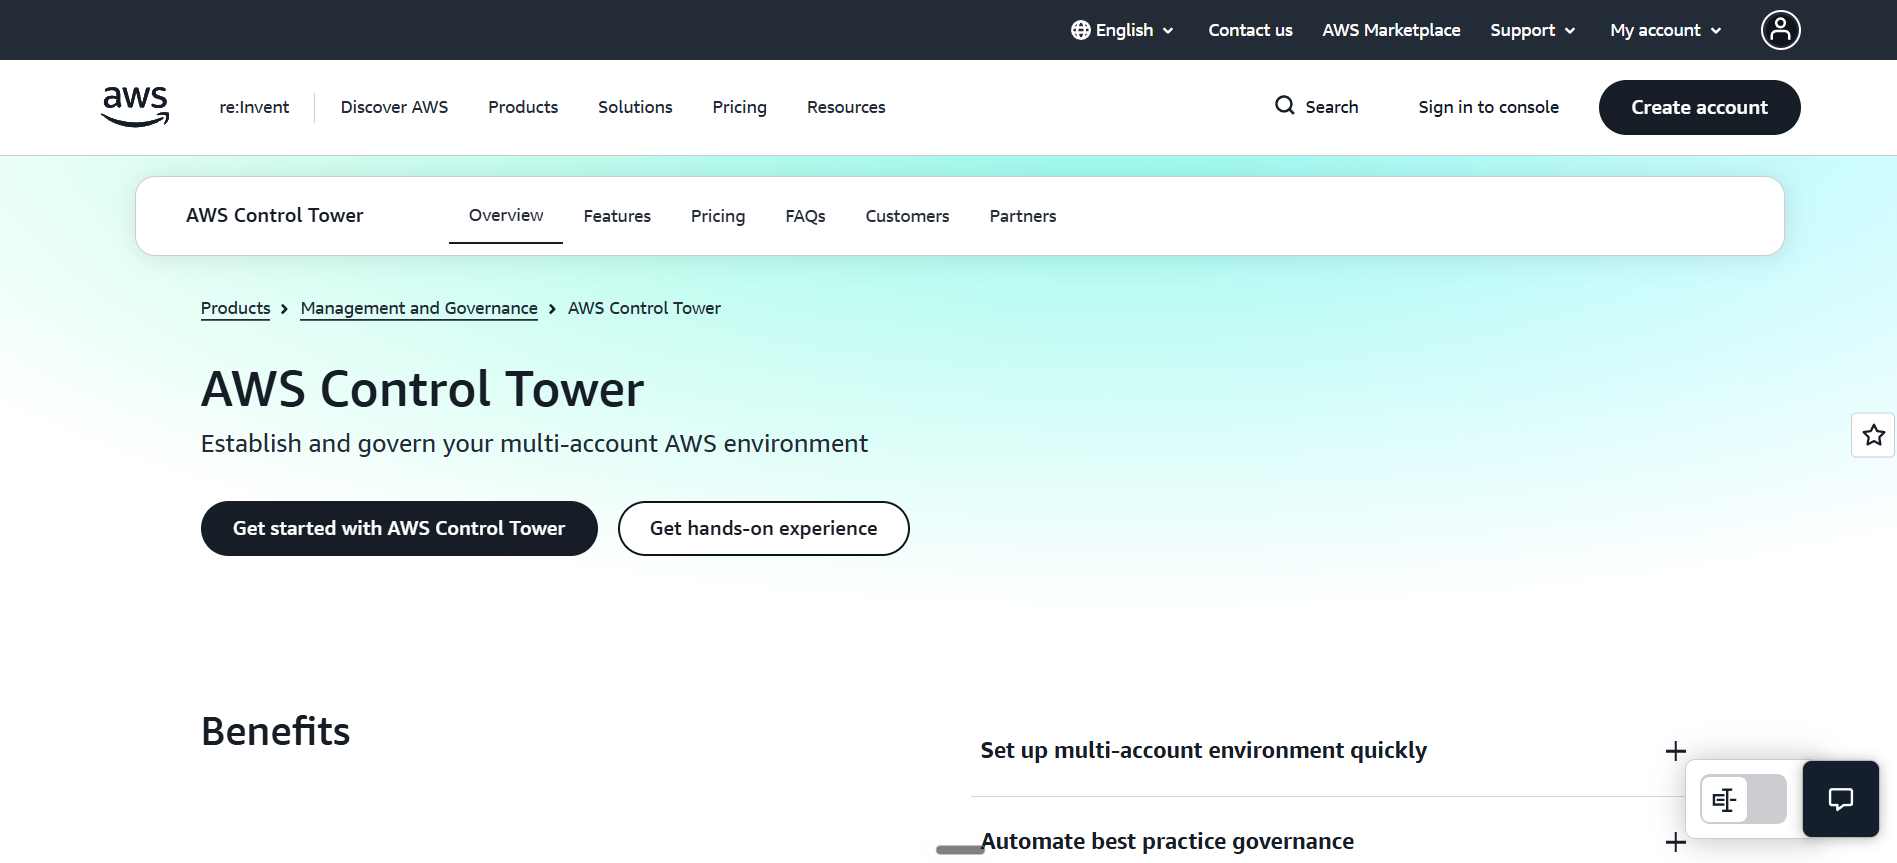1897x863 pixels.
Task: Click the AWS Control Tower breadcrumb text
Action: click(644, 308)
